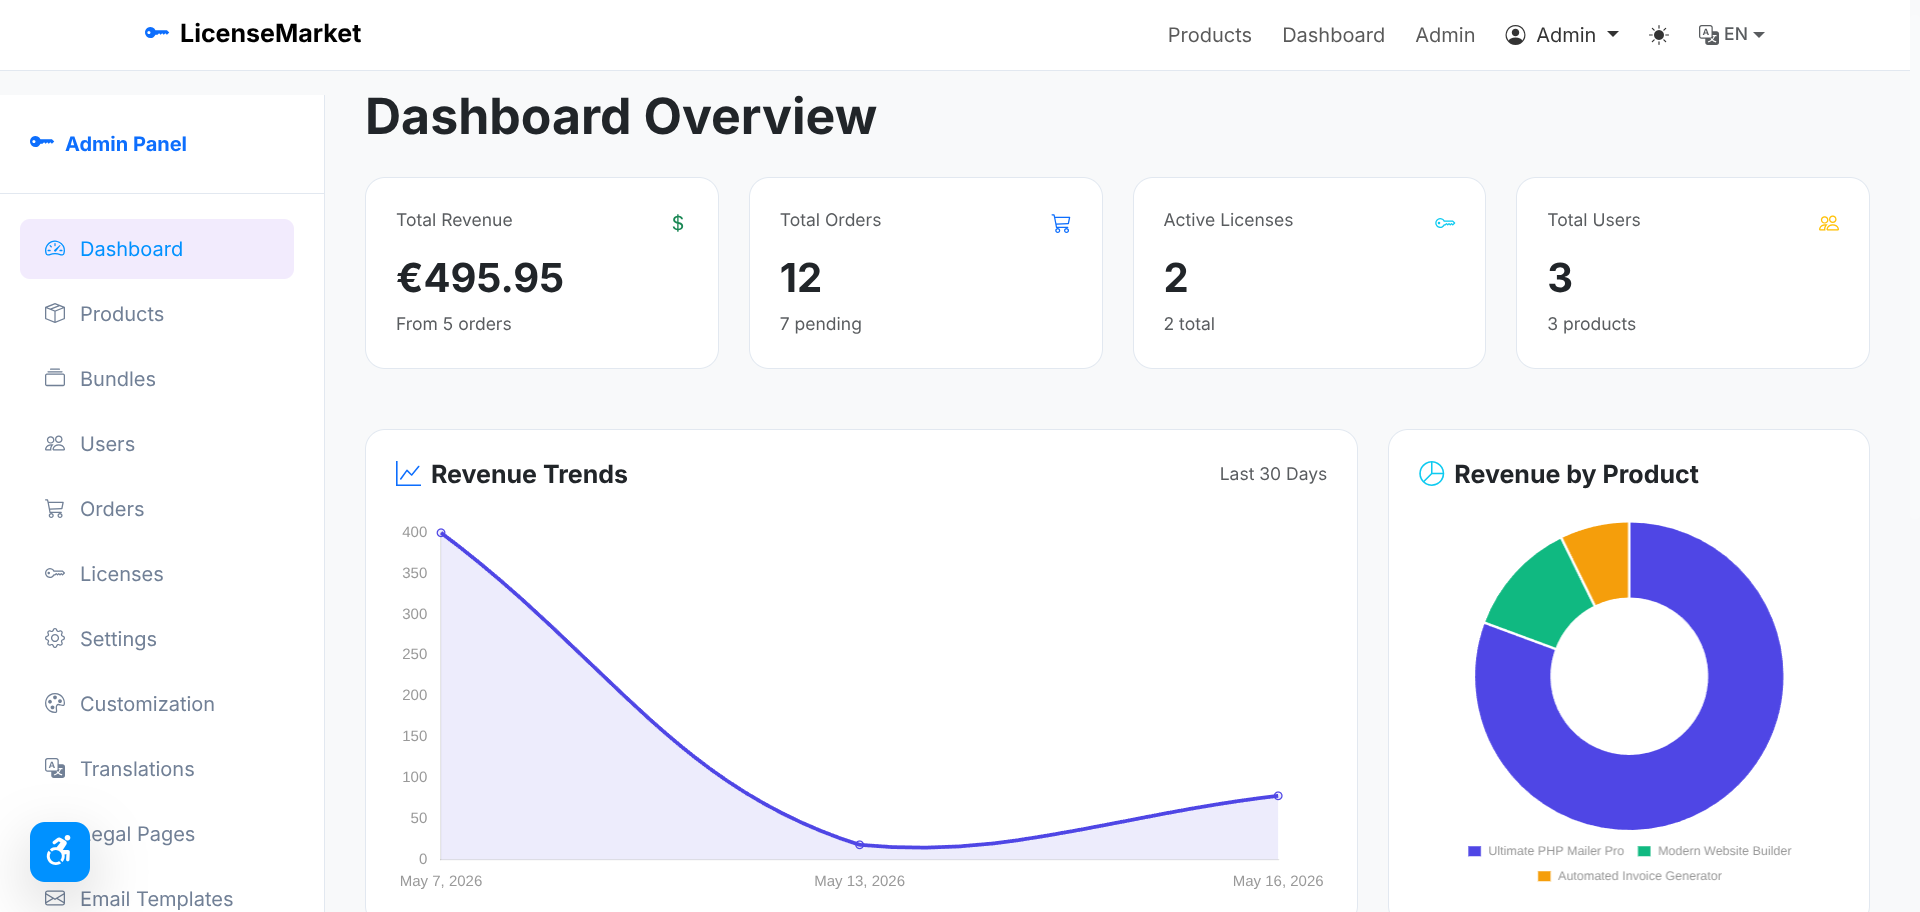Viewport: 1920px width, 912px height.
Task: Toggle Automated Invoice Generator legend swatch
Action: click(1544, 876)
